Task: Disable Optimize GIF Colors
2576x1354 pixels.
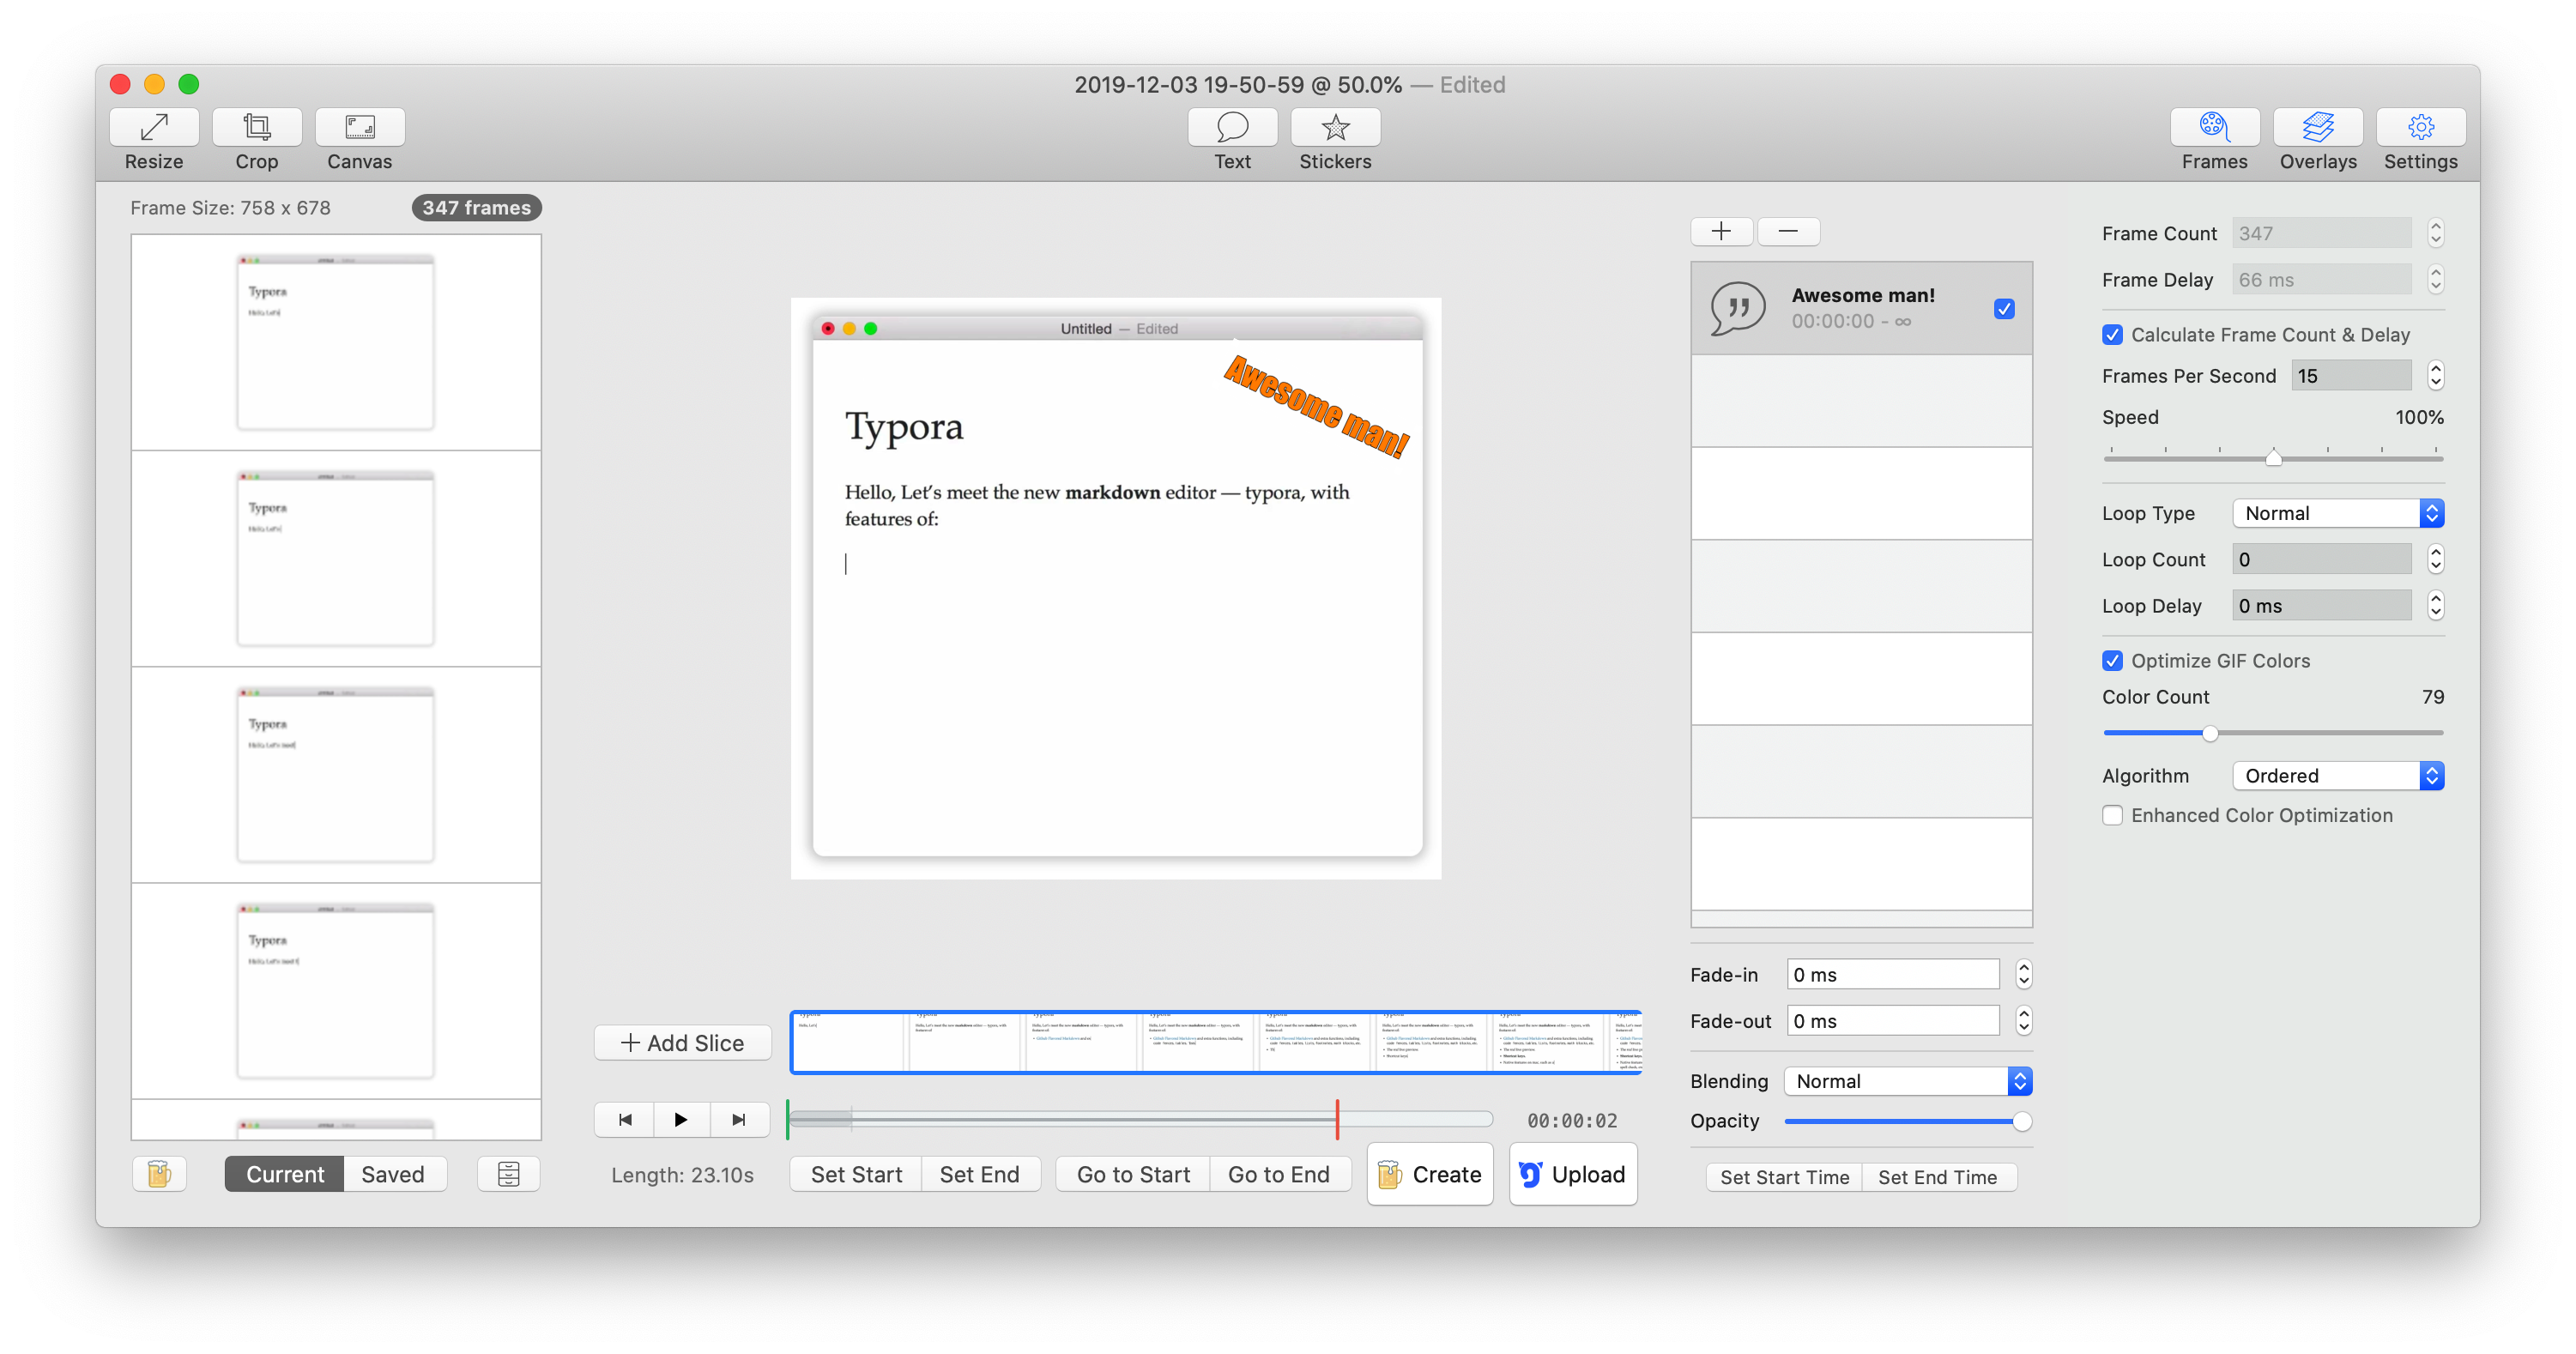Action: [2112, 661]
